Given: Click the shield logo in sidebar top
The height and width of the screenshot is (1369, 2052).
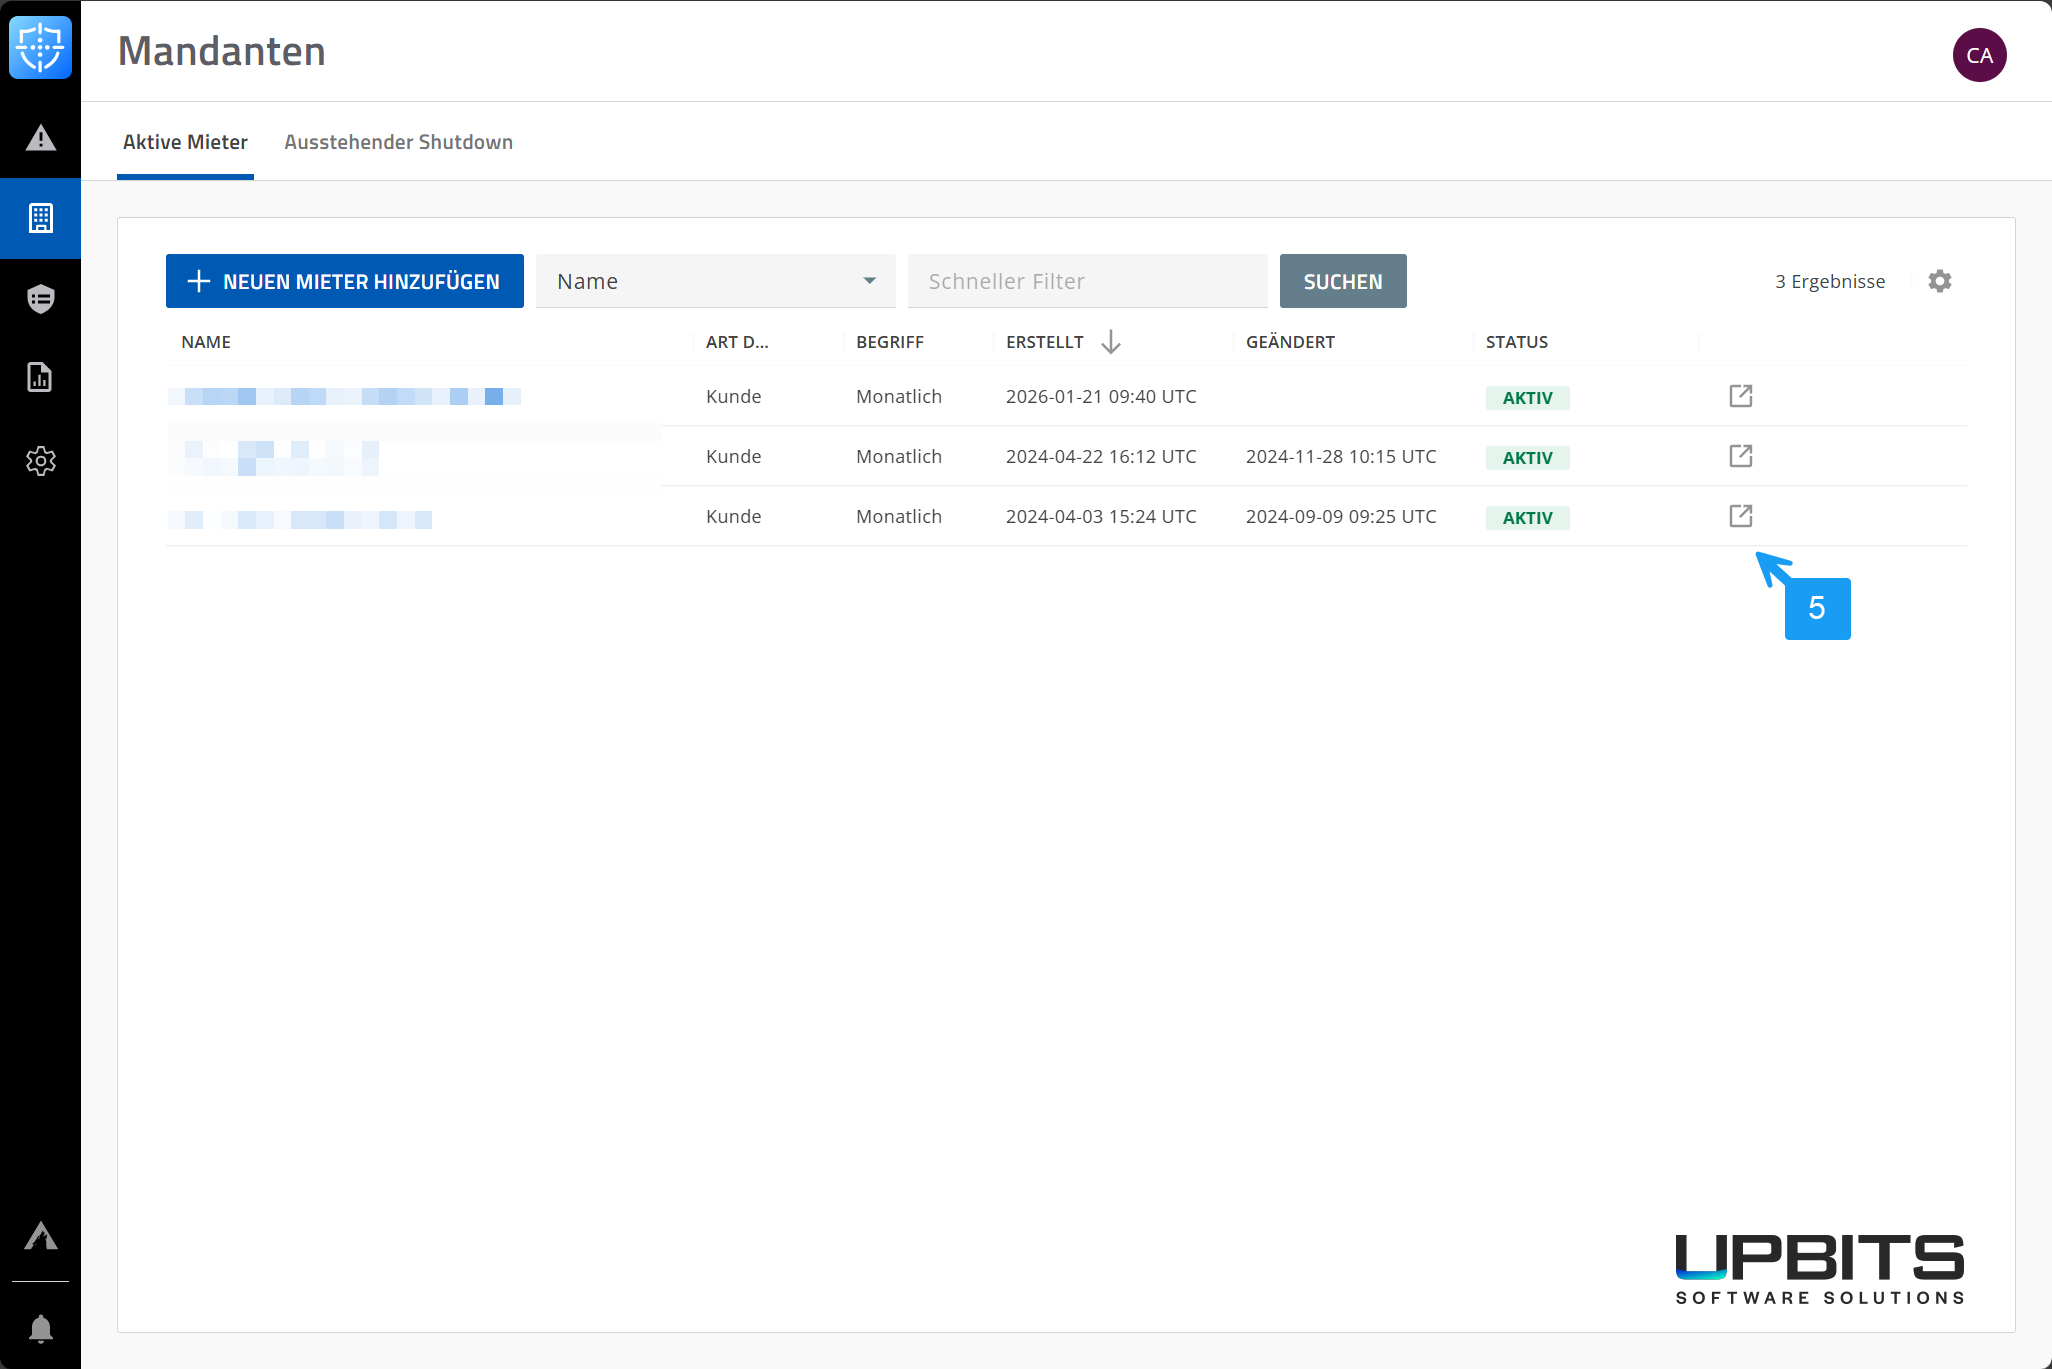Looking at the screenshot, I should coord(40,47).
